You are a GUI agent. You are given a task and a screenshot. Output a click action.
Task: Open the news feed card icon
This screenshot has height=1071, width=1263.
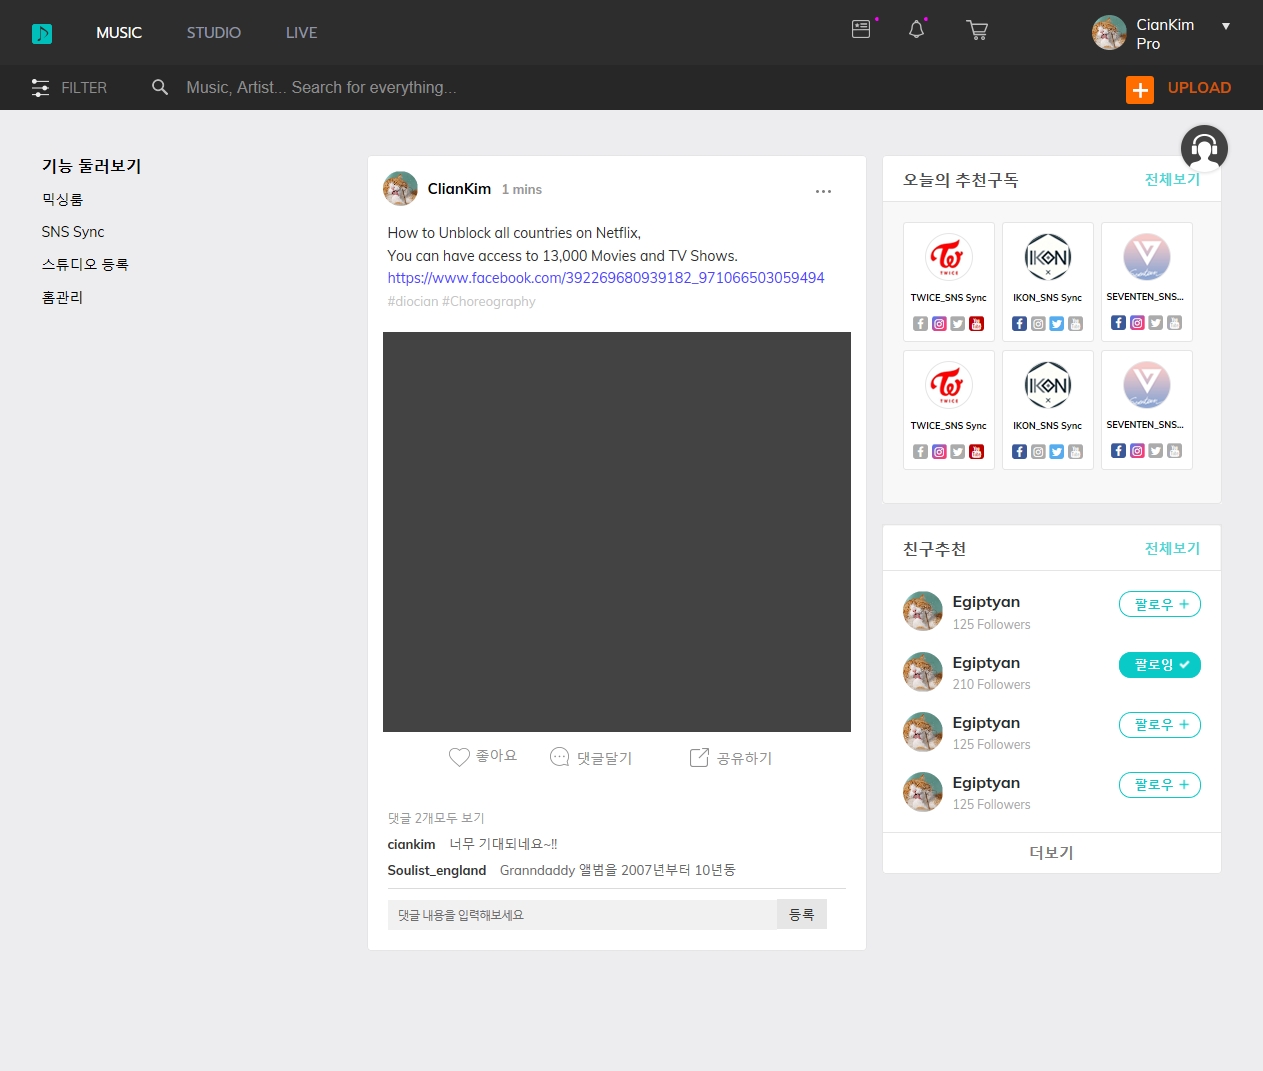click(x=861, y=30)
